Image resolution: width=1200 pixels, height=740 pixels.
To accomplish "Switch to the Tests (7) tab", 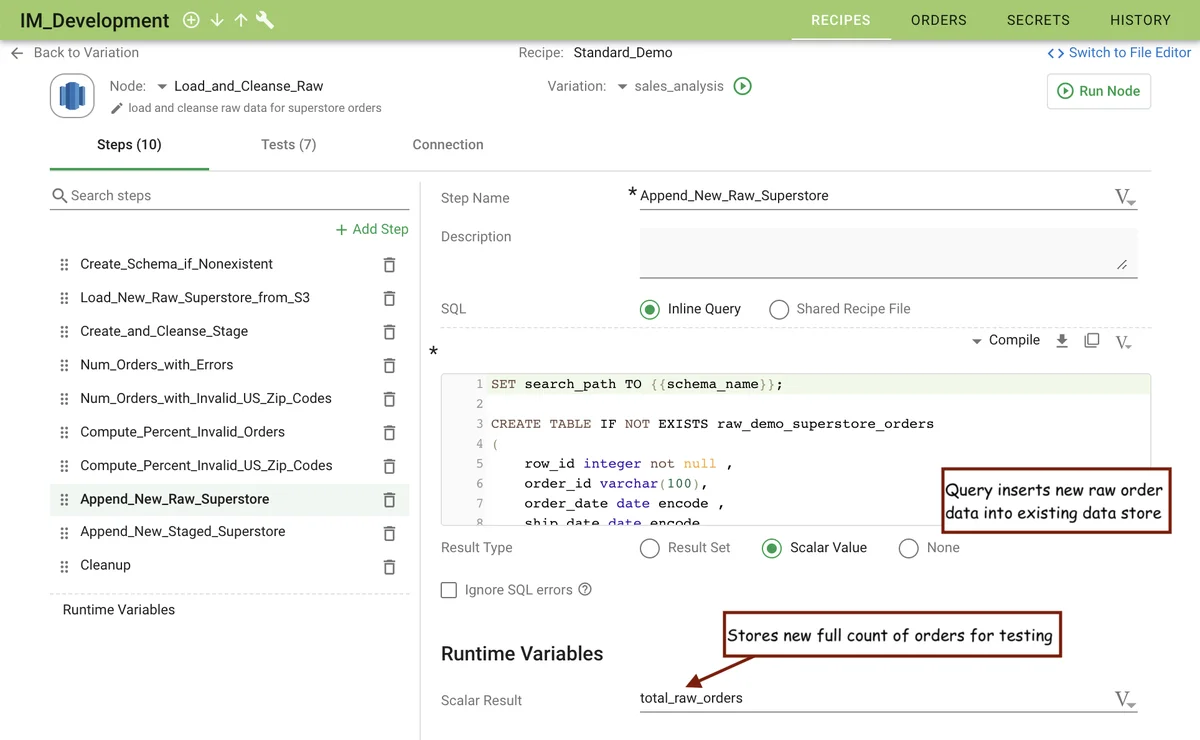I will click(x=288, y=145).
